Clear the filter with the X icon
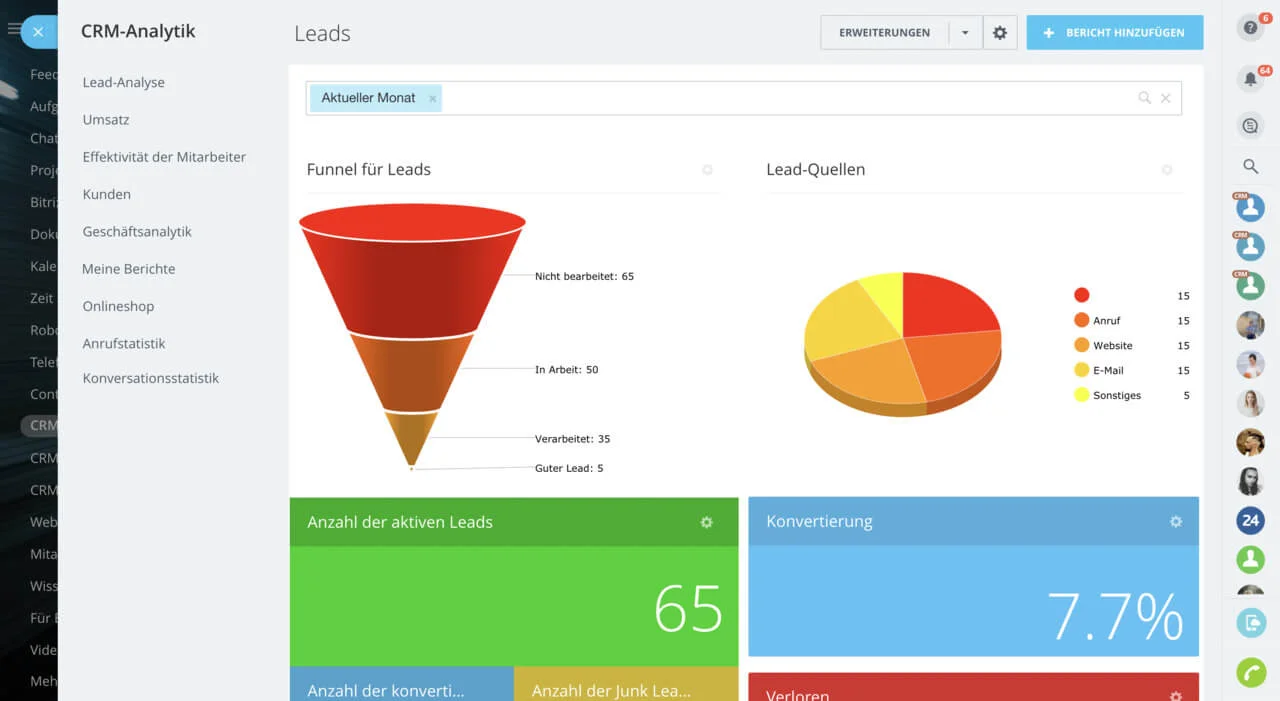This screenshot has width=1280, height=701. click(x=1165, y=98)
